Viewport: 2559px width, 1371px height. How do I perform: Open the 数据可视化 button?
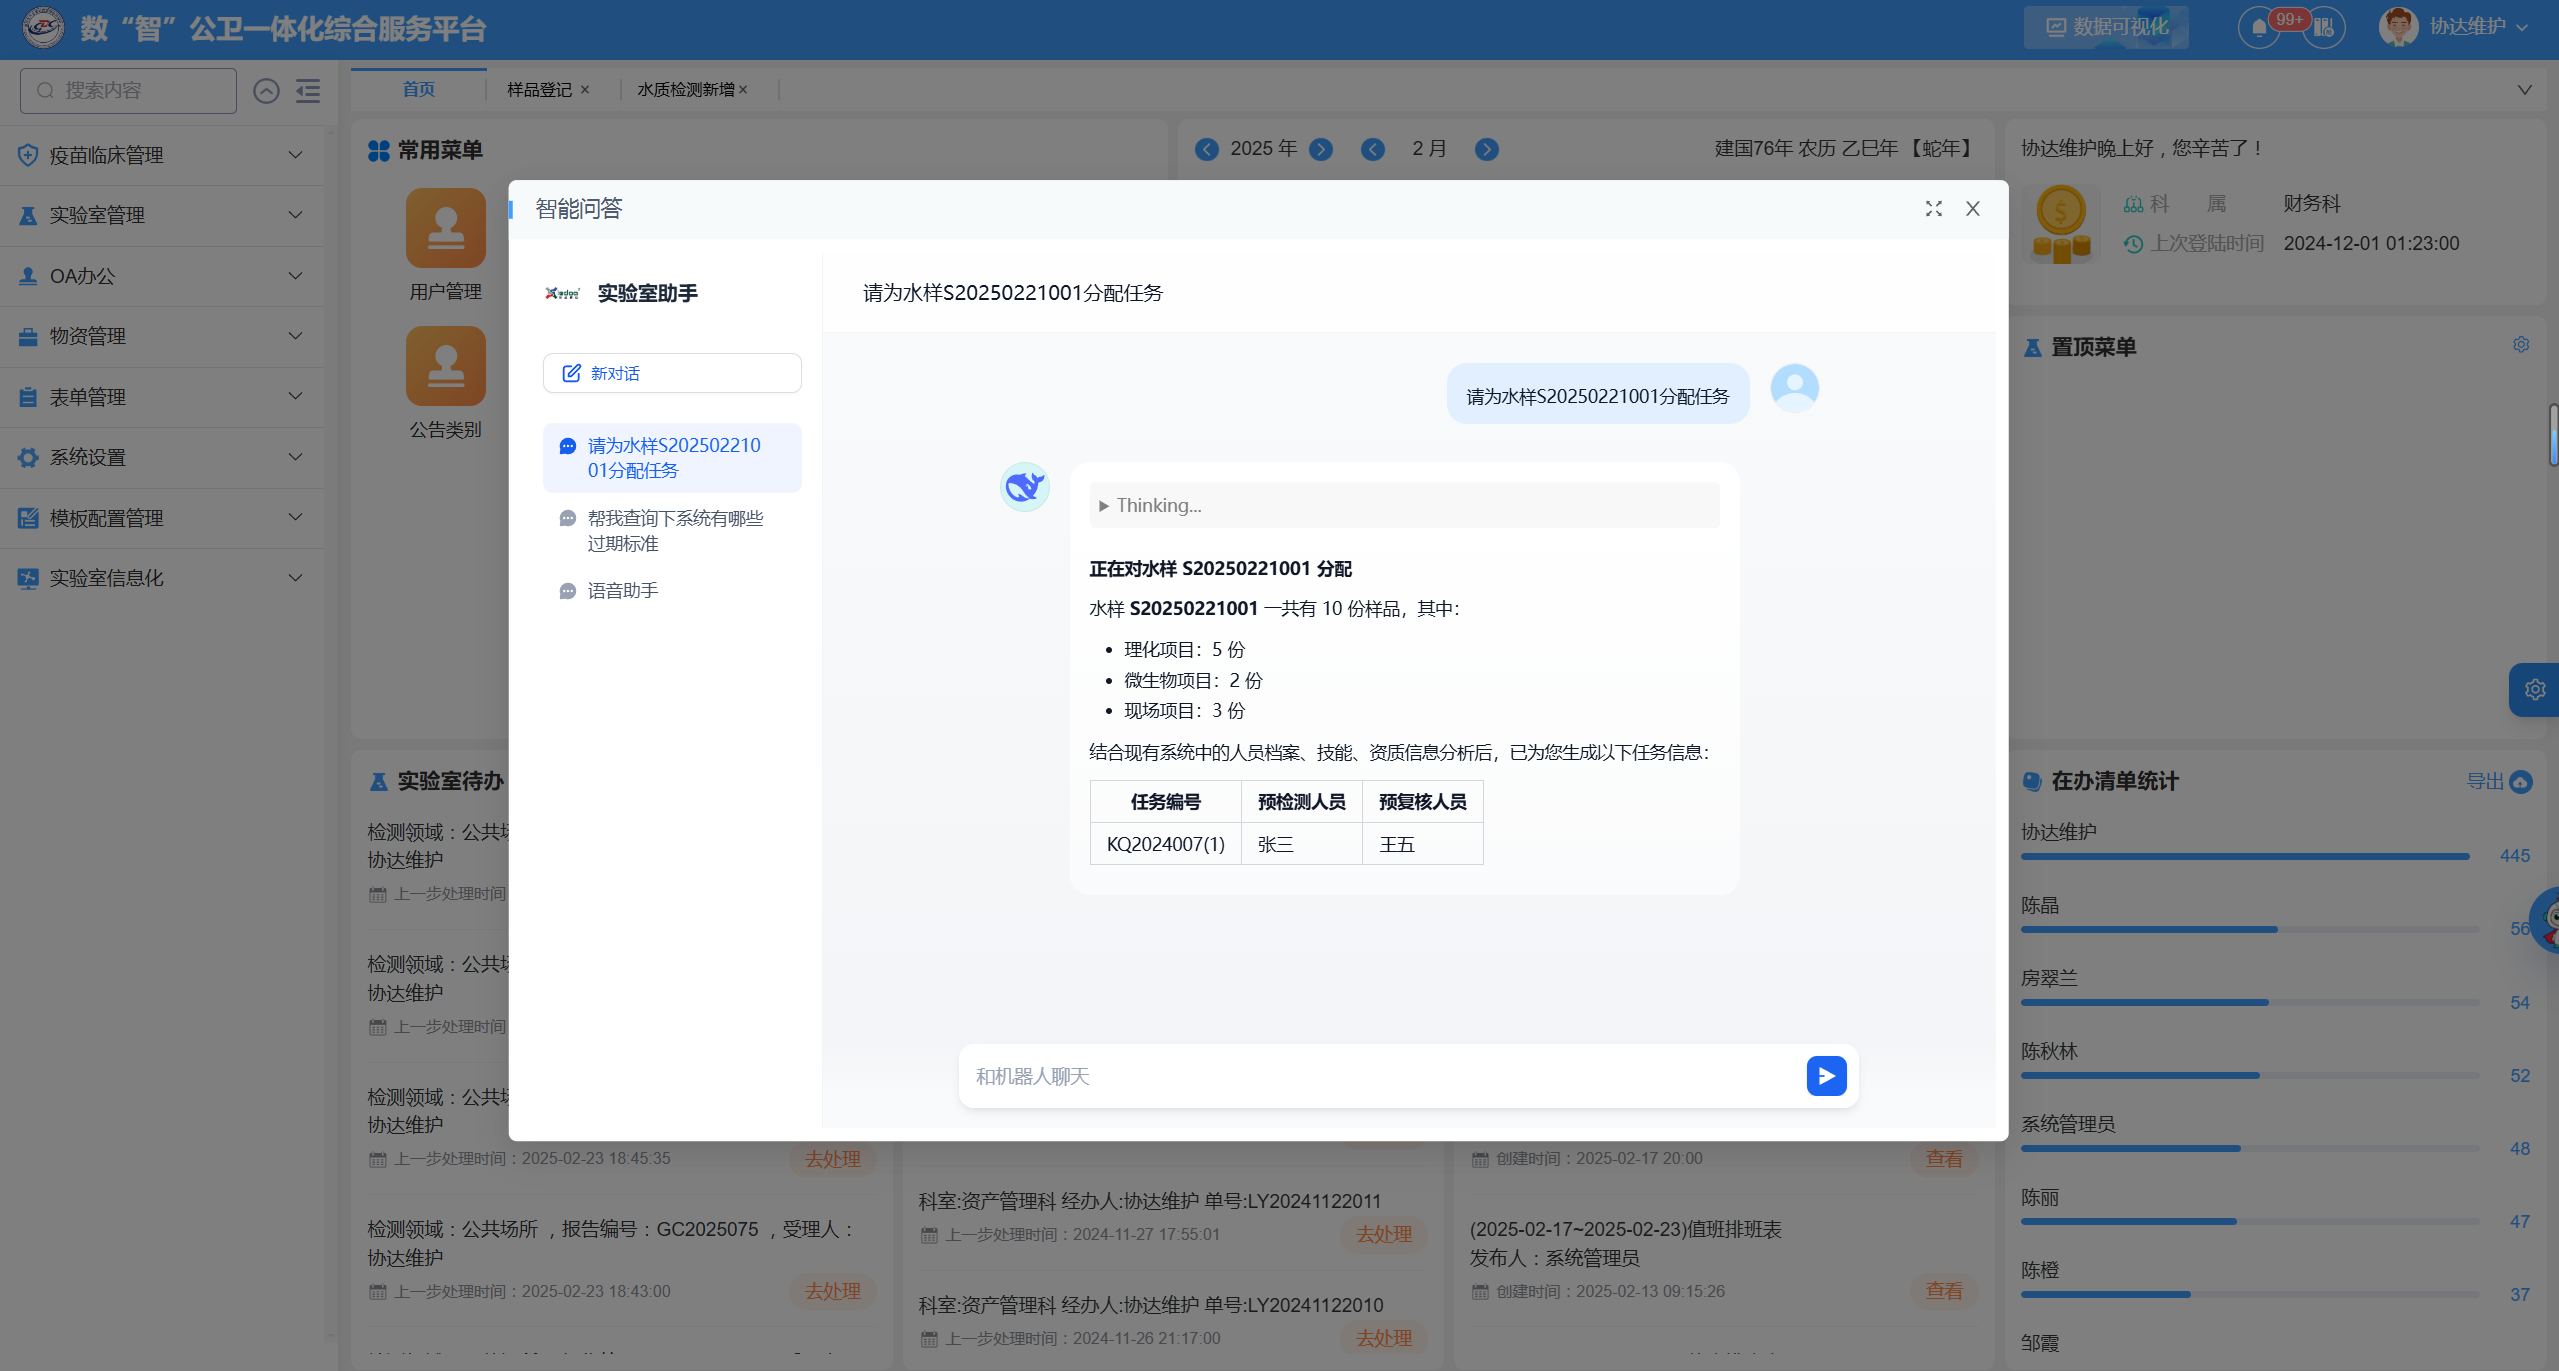point(2106,27)
